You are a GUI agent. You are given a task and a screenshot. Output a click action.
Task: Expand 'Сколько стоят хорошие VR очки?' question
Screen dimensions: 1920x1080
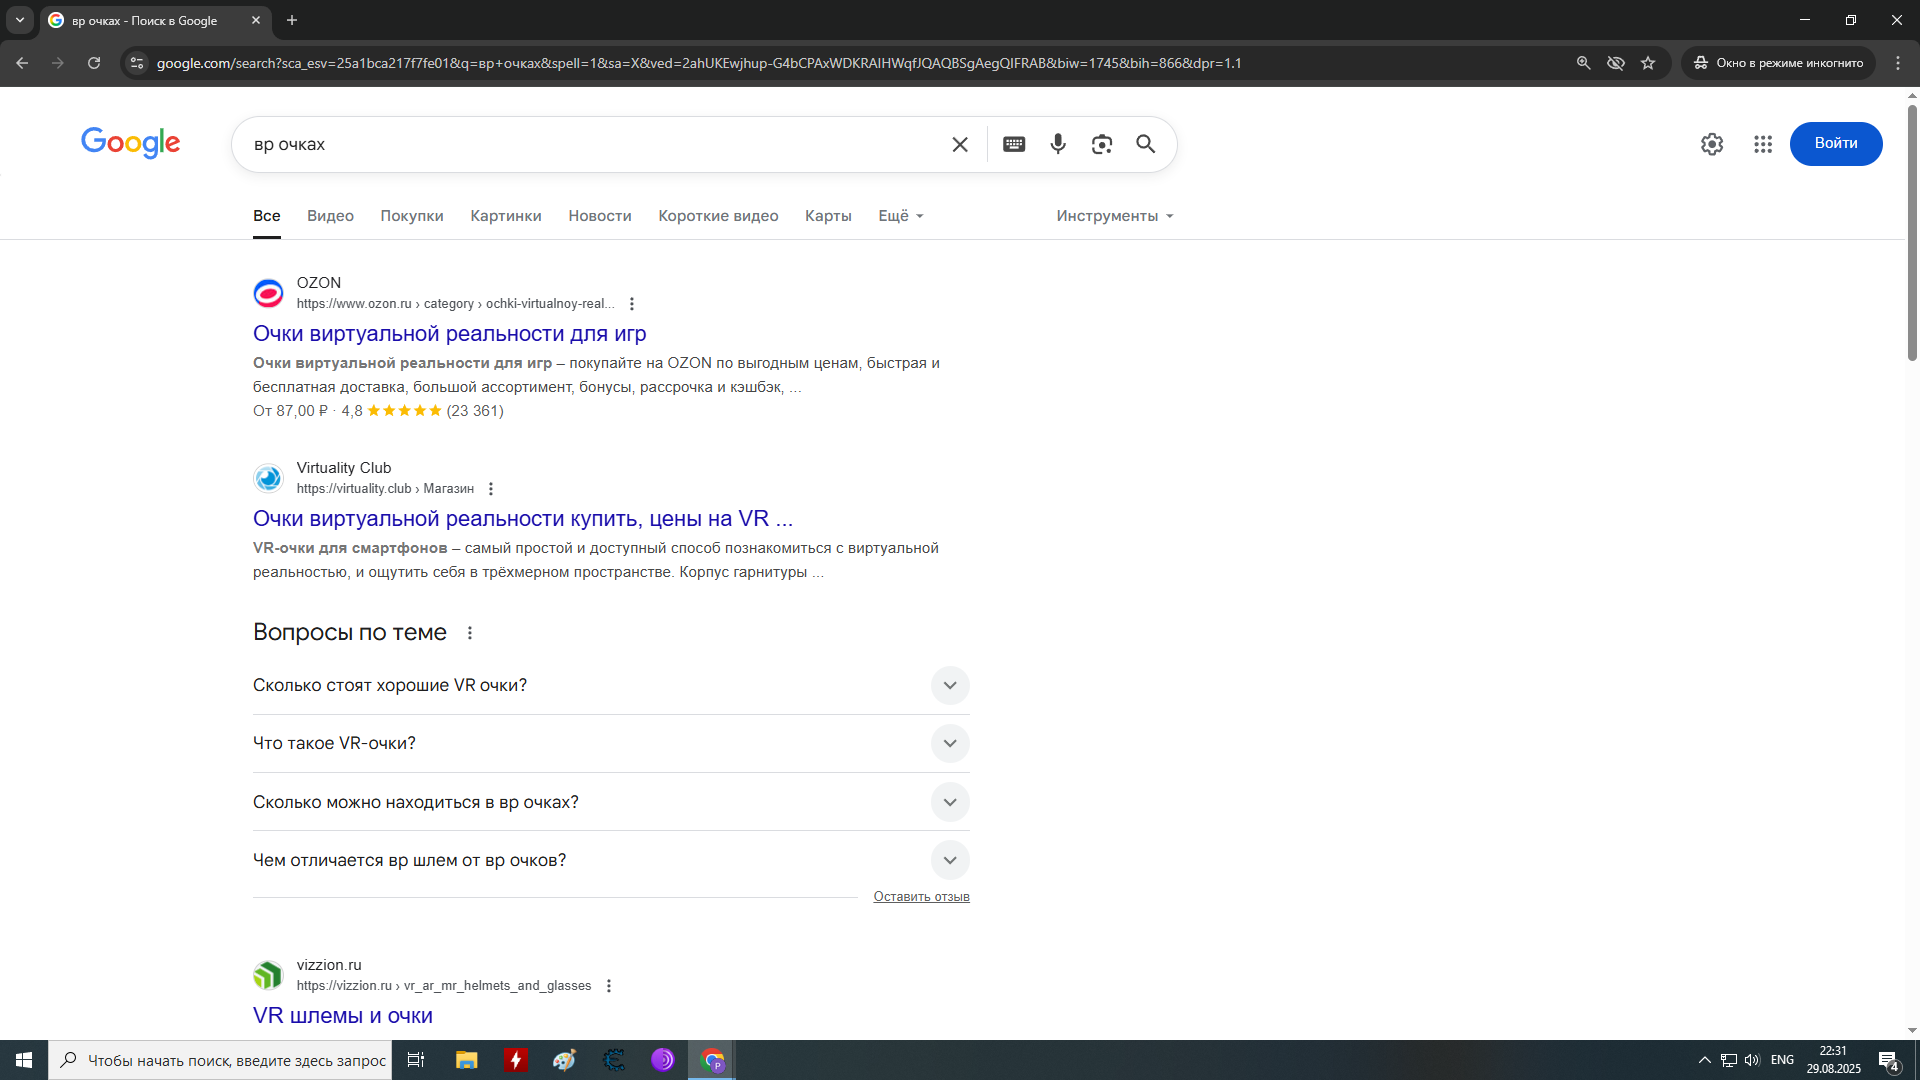949,686
